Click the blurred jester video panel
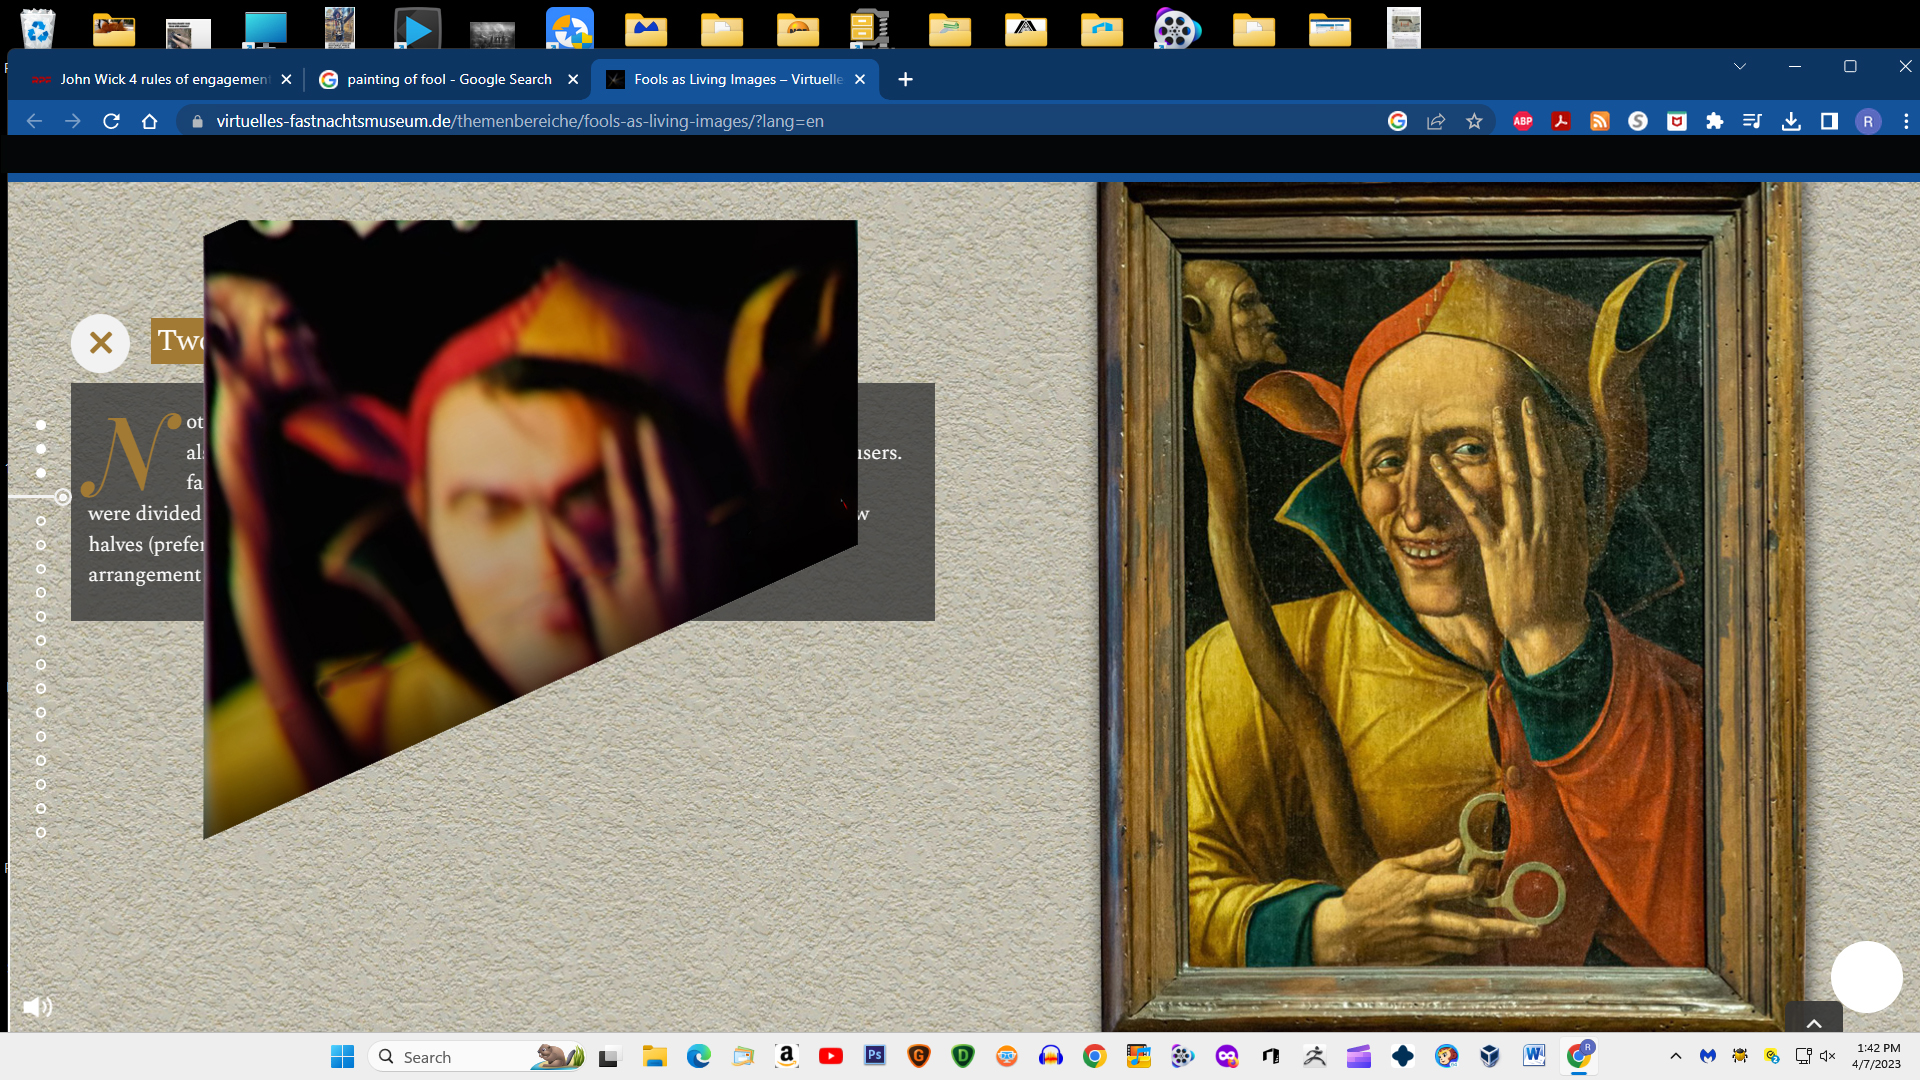This screenshot has height=1080, width=1920. (x=530, y=500)
